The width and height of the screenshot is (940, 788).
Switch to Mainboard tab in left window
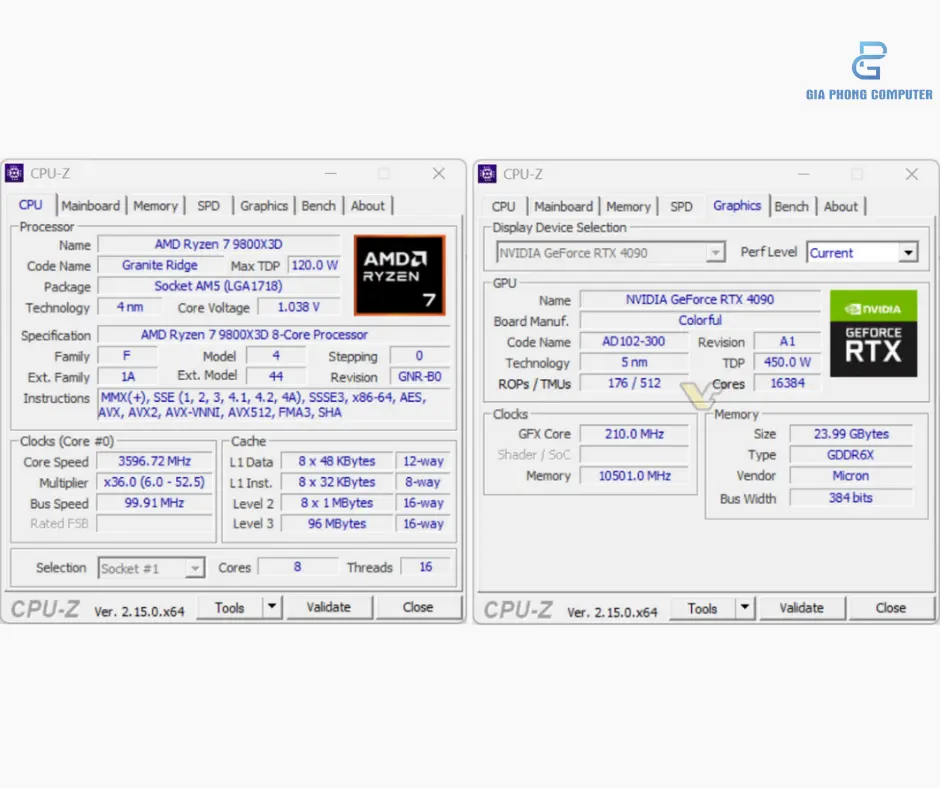[x=90, y=206]
